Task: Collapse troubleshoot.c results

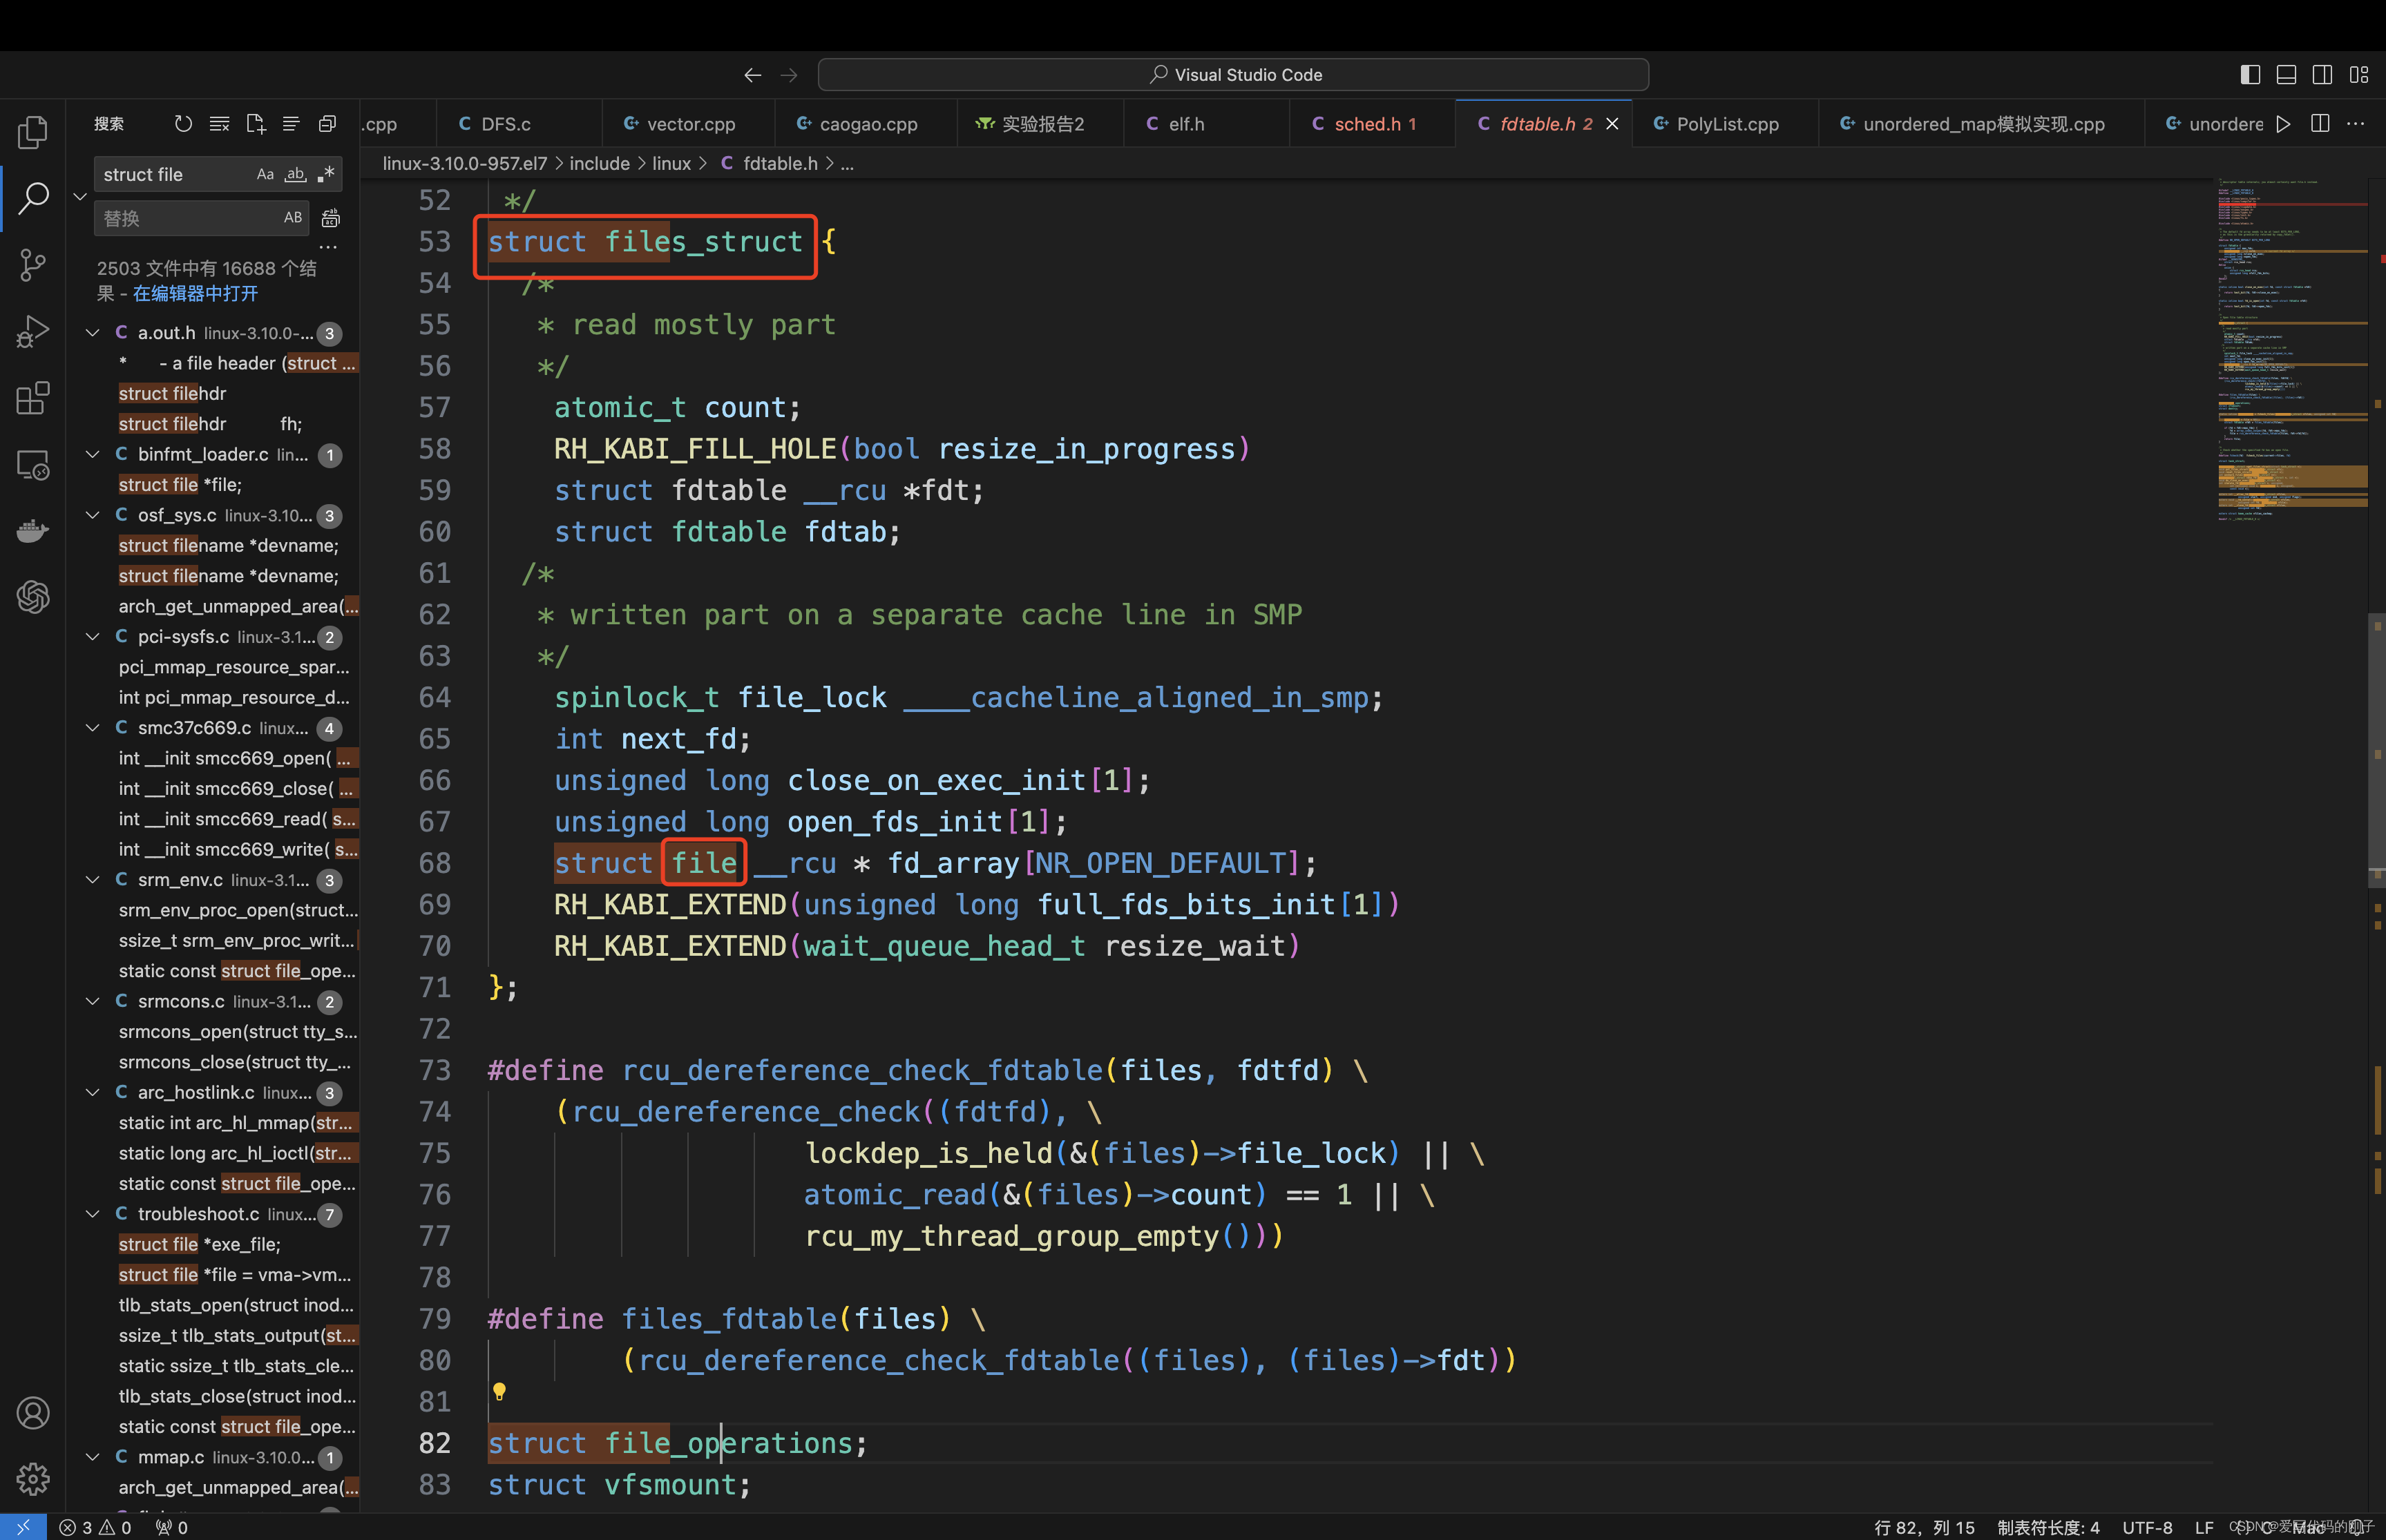Action: (93, 1213)
